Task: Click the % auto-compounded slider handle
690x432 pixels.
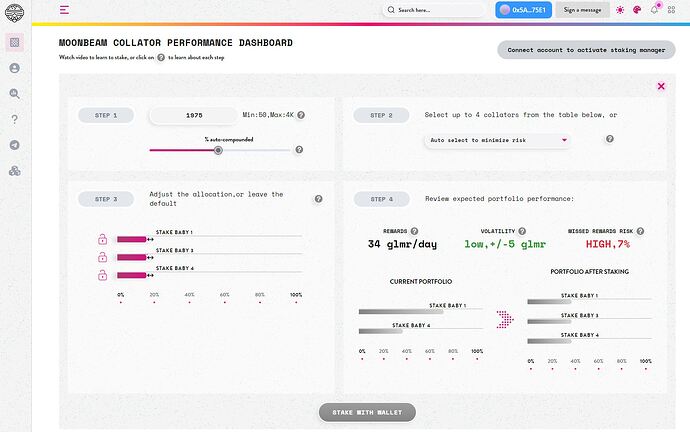Action: coord(218,150)
